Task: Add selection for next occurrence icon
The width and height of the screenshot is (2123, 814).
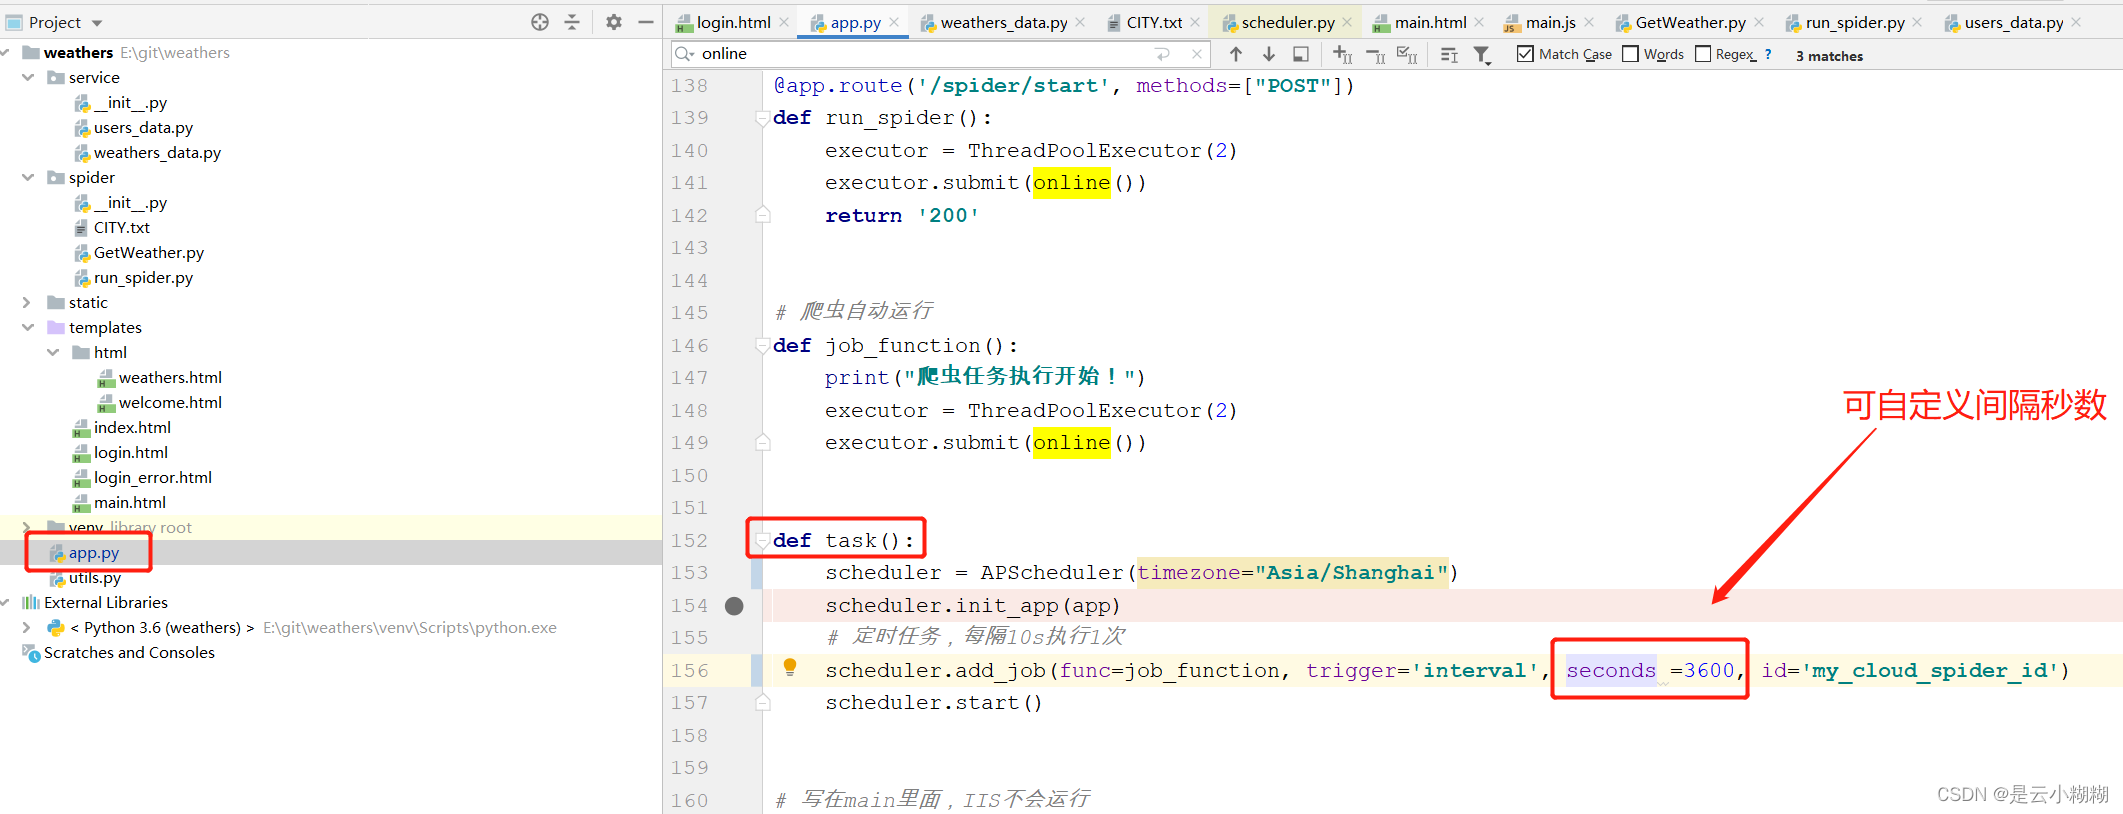Action: pos(1343,54)
